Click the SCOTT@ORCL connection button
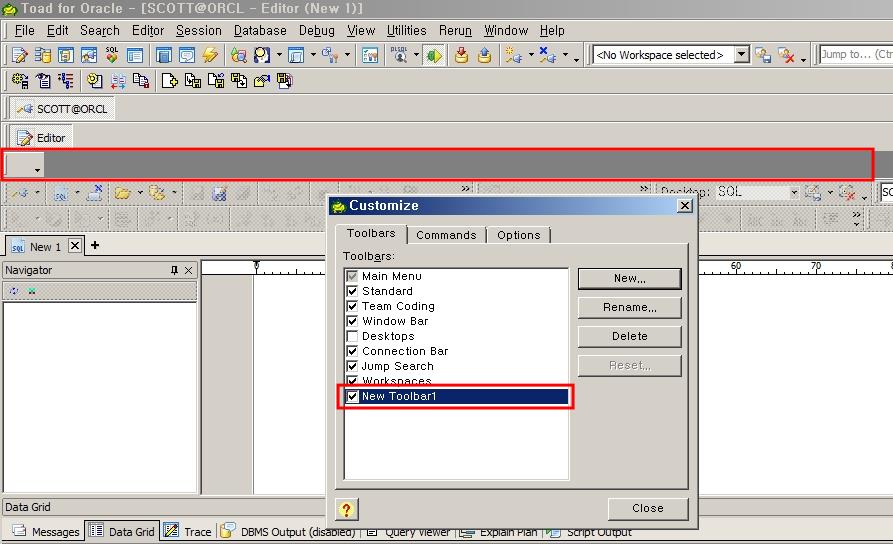893x544 pixels. [62, 109]
